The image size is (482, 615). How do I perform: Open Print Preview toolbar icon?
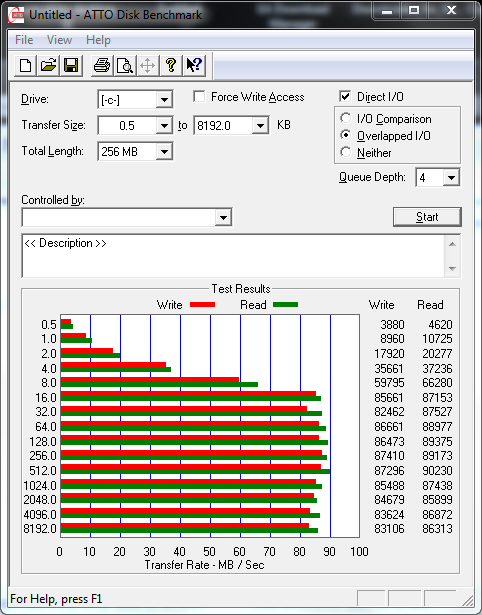pos(125,65)
